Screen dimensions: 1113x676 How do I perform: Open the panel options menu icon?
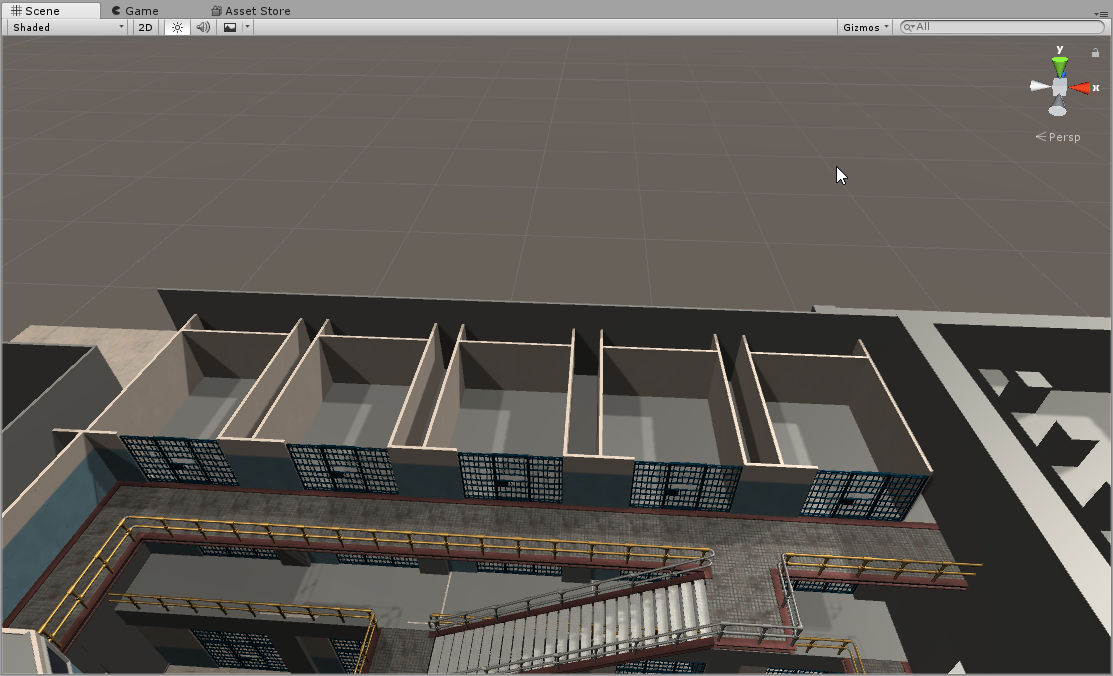click(x=1100, y=13)
